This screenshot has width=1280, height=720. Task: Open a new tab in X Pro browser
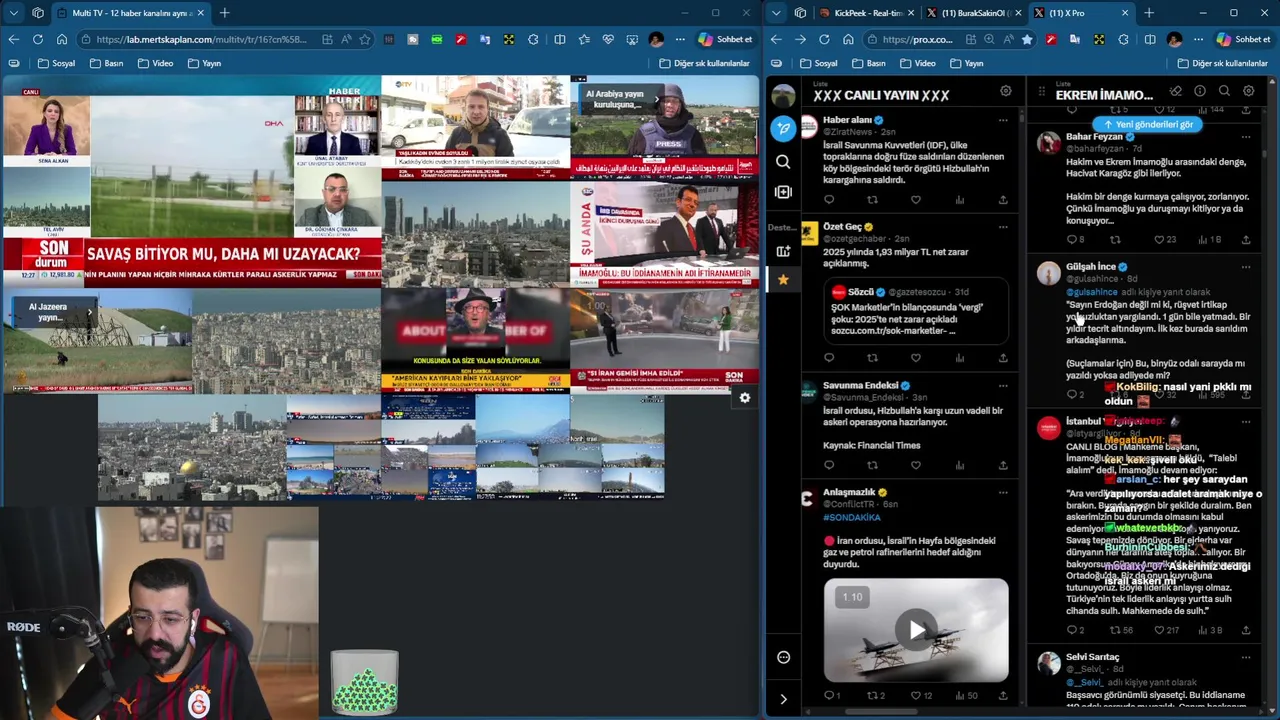pyautogui.click(x=1148, y=13)
